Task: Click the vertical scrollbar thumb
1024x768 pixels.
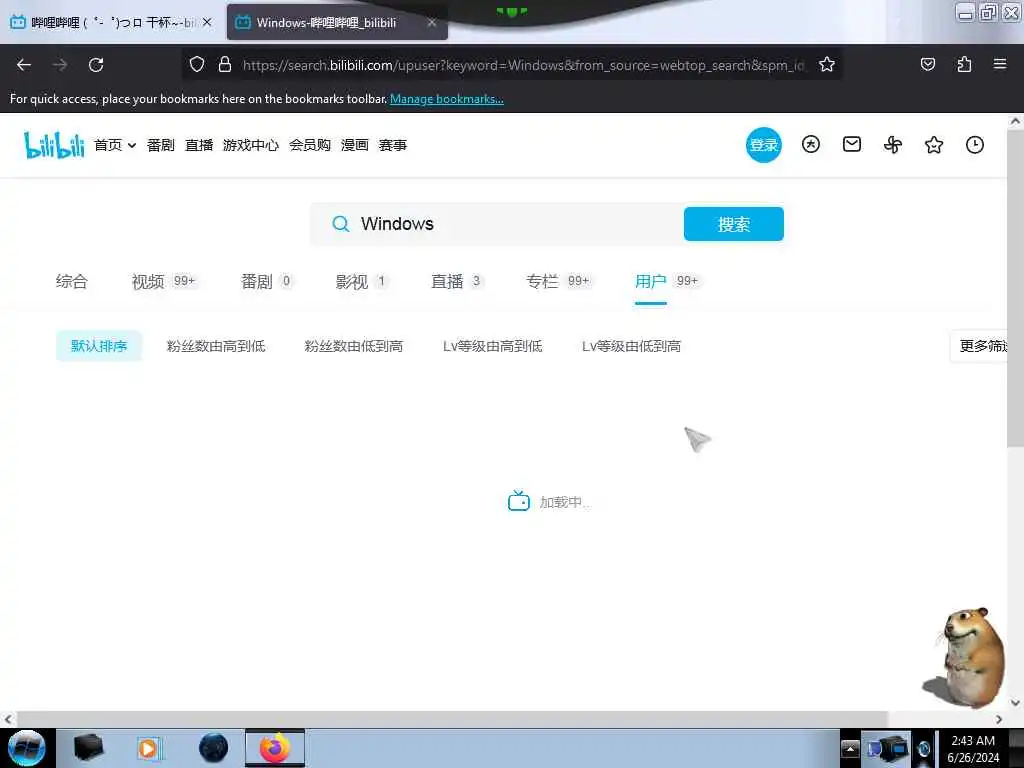Action: coord(1015,289)
